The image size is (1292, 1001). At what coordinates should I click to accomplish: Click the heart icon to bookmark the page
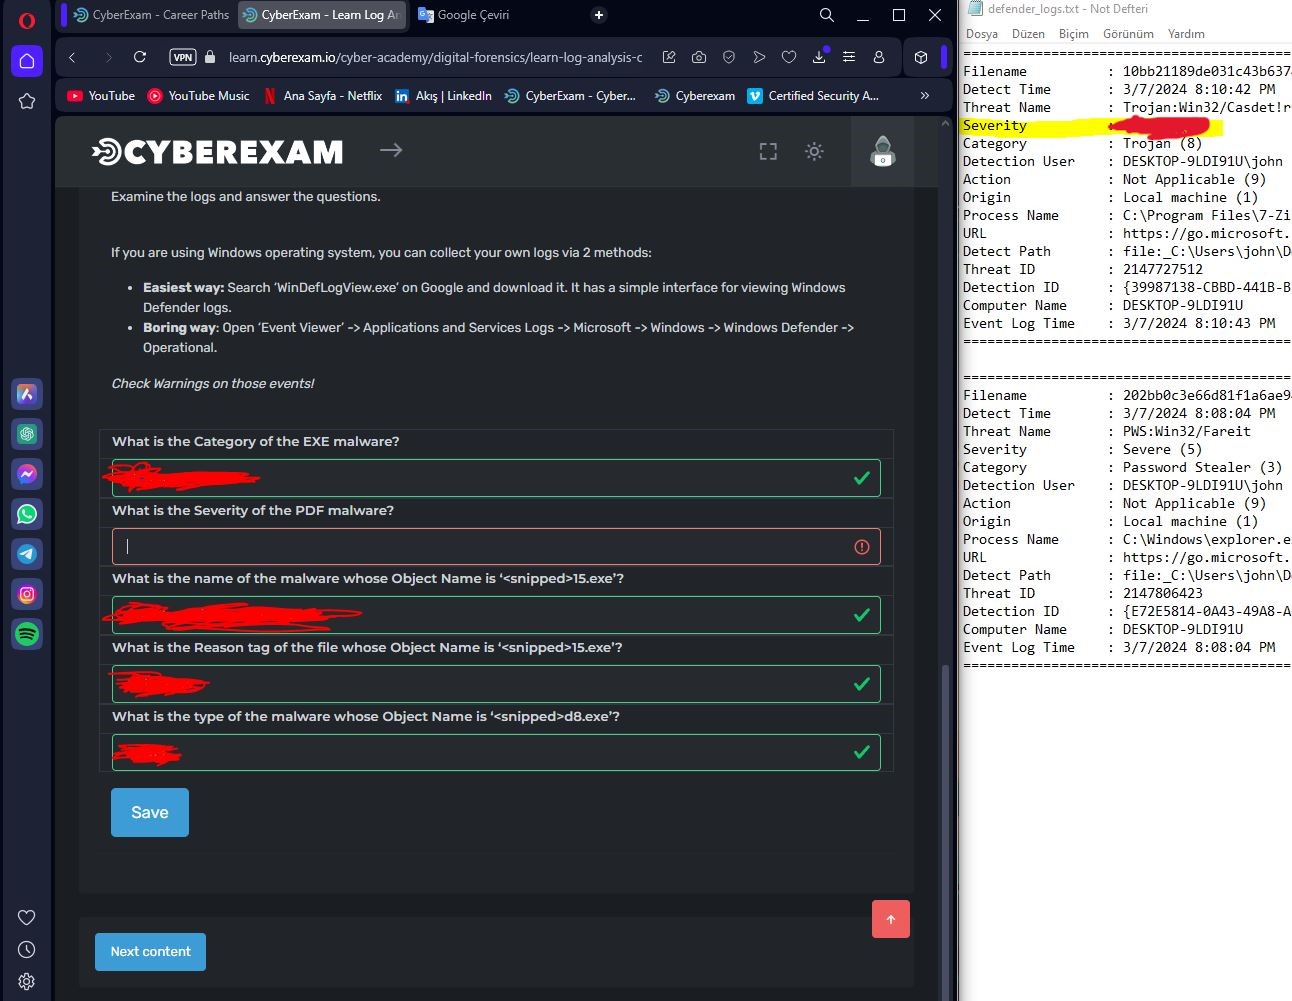click(x=789, y=58)
